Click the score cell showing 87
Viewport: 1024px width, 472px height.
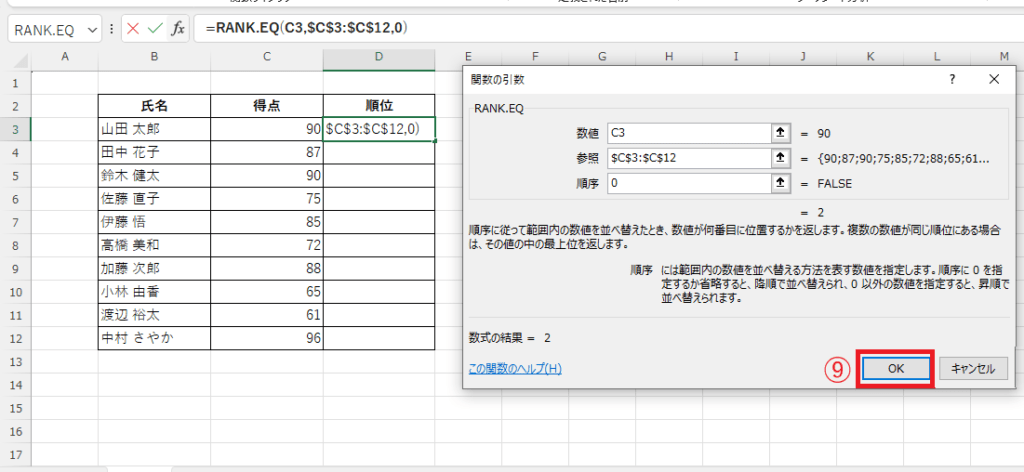(x=266, y=153)
